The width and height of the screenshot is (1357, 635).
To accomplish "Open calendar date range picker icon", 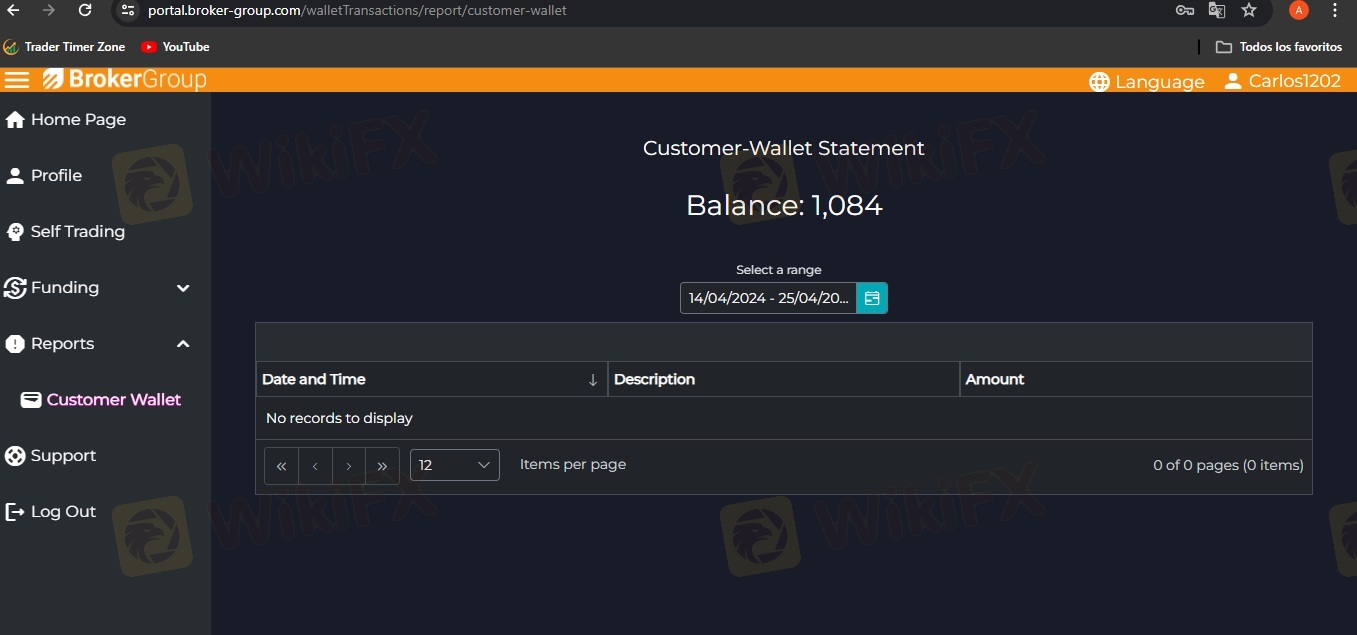I will pos(872,298).
